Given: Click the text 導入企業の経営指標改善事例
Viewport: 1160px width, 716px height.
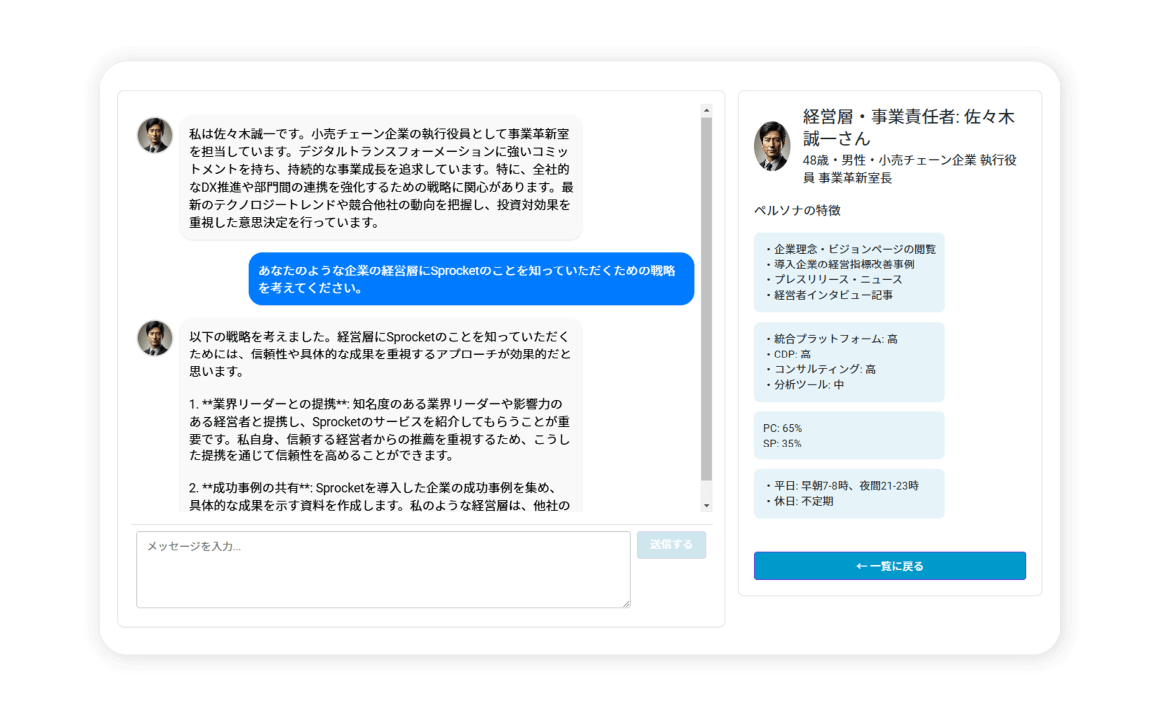Looking at the screenshot, I should 844,264.
